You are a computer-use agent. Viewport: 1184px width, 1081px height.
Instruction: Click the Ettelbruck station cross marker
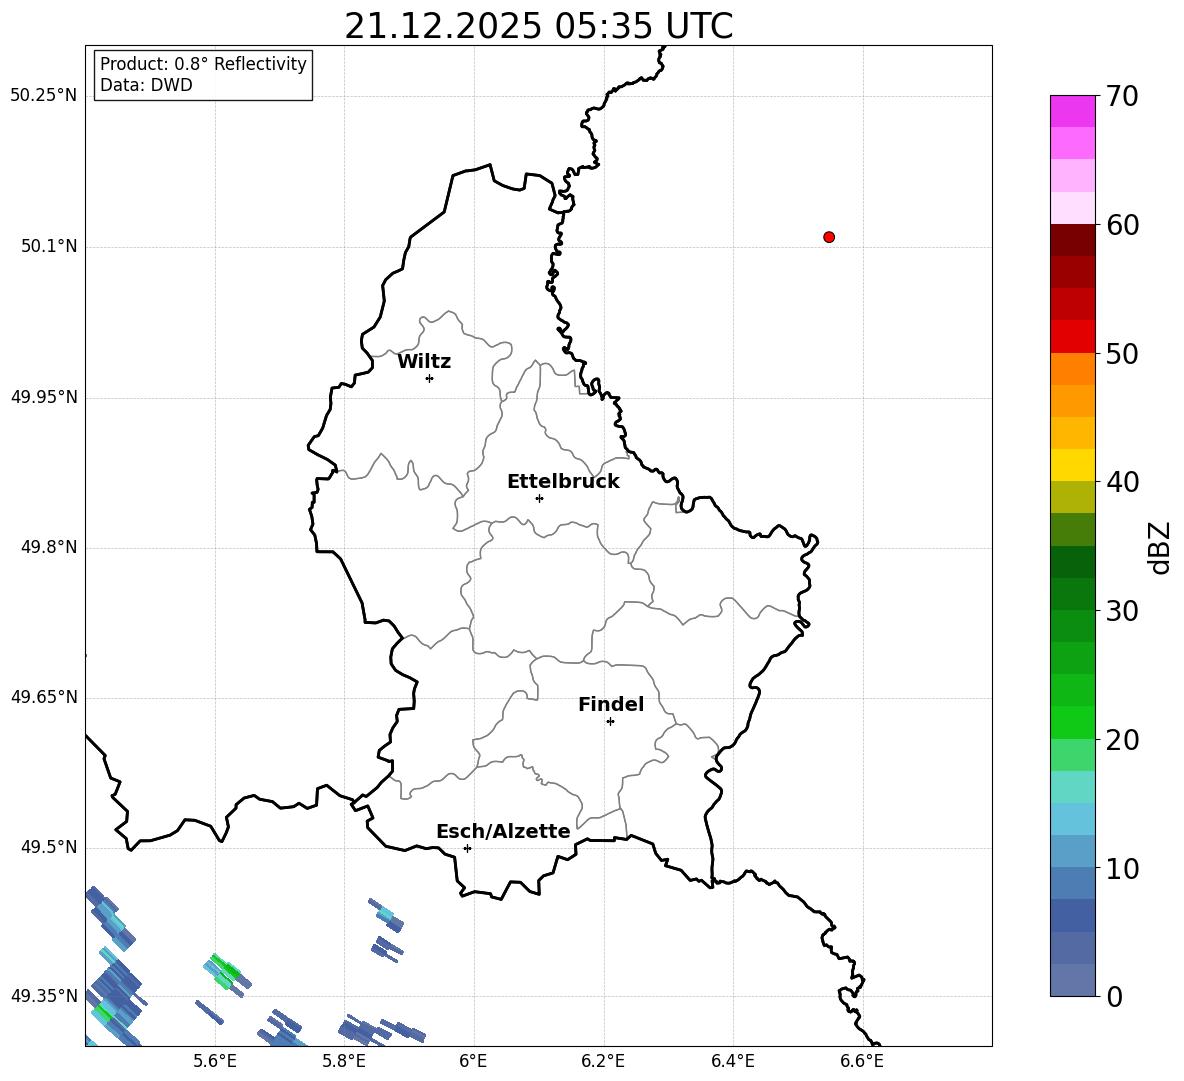(539, 498)
